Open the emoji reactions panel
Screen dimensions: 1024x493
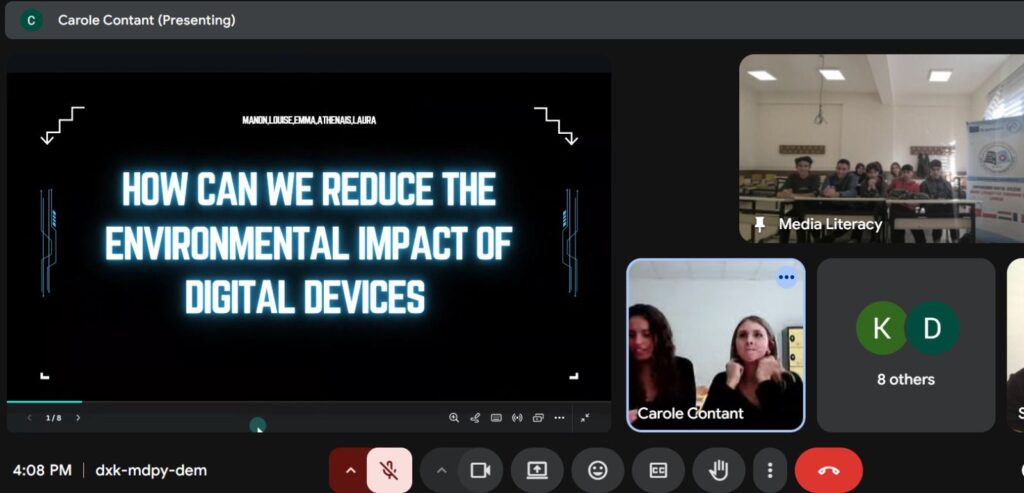coord(597,470)
